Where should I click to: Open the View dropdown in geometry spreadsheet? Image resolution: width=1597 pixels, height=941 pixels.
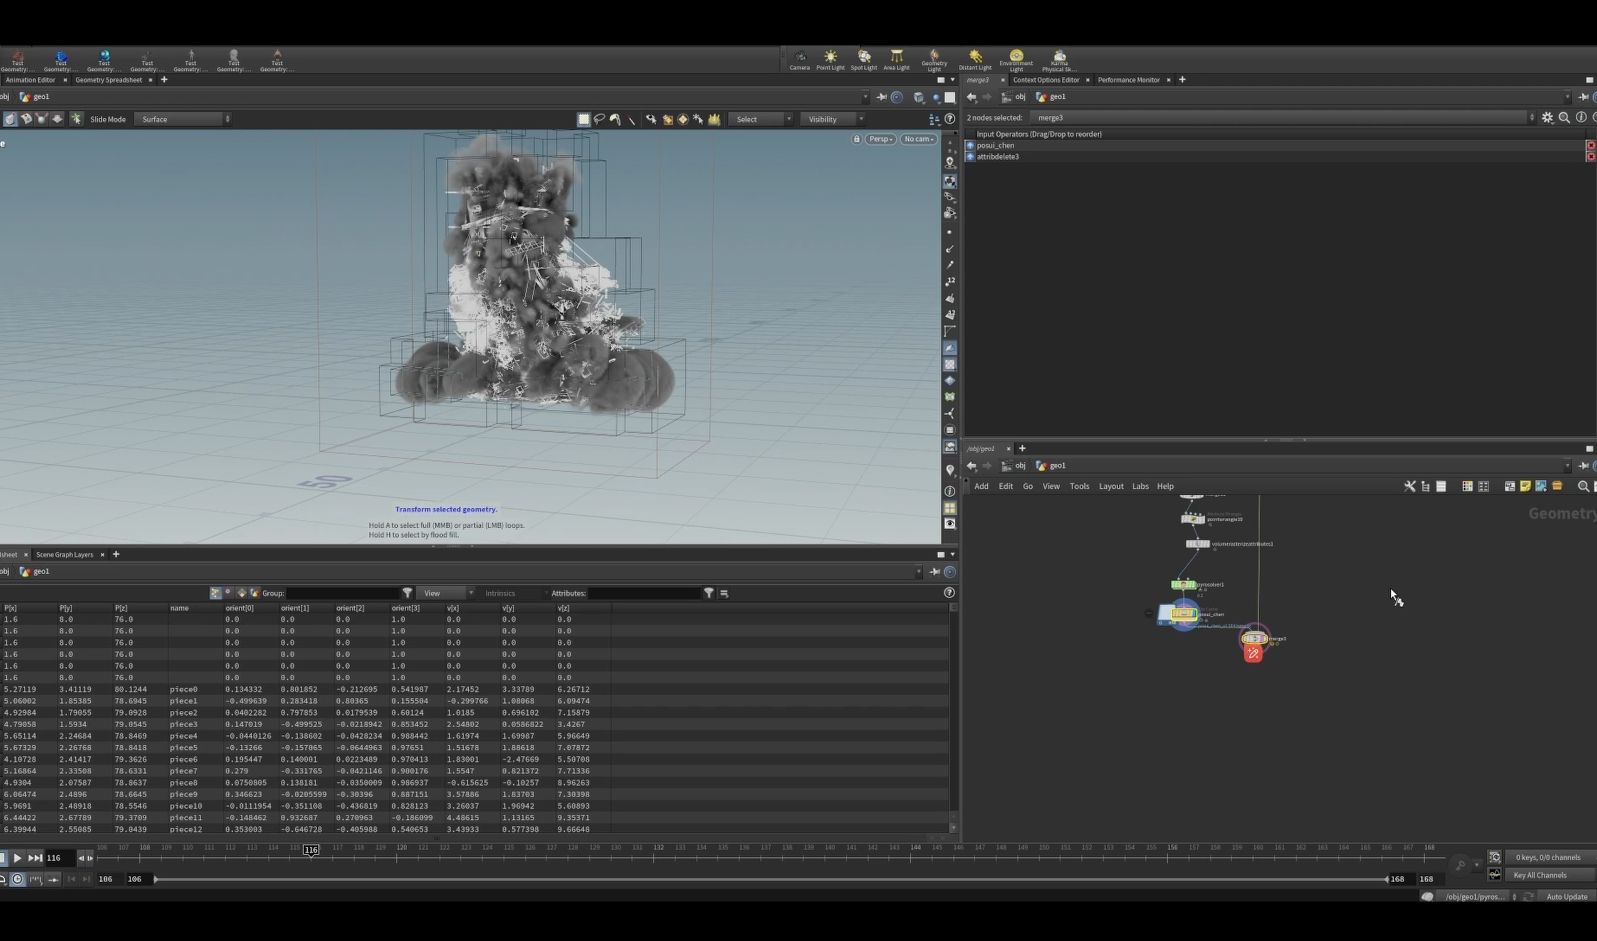coord(445,593)
